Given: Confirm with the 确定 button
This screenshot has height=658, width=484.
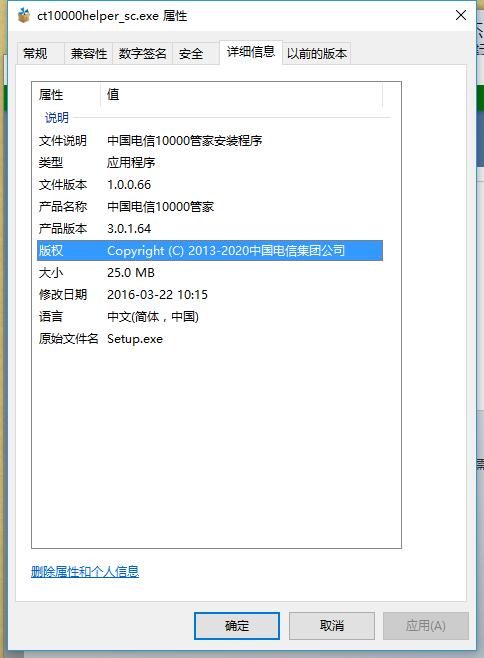Looking at the screenshot, I should 237,626.
